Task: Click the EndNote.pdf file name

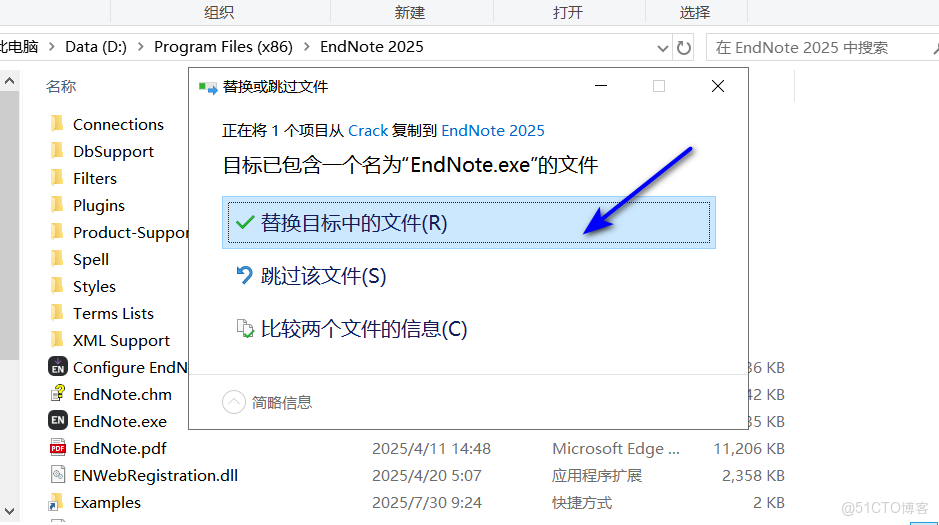Action: click(120, 448)
